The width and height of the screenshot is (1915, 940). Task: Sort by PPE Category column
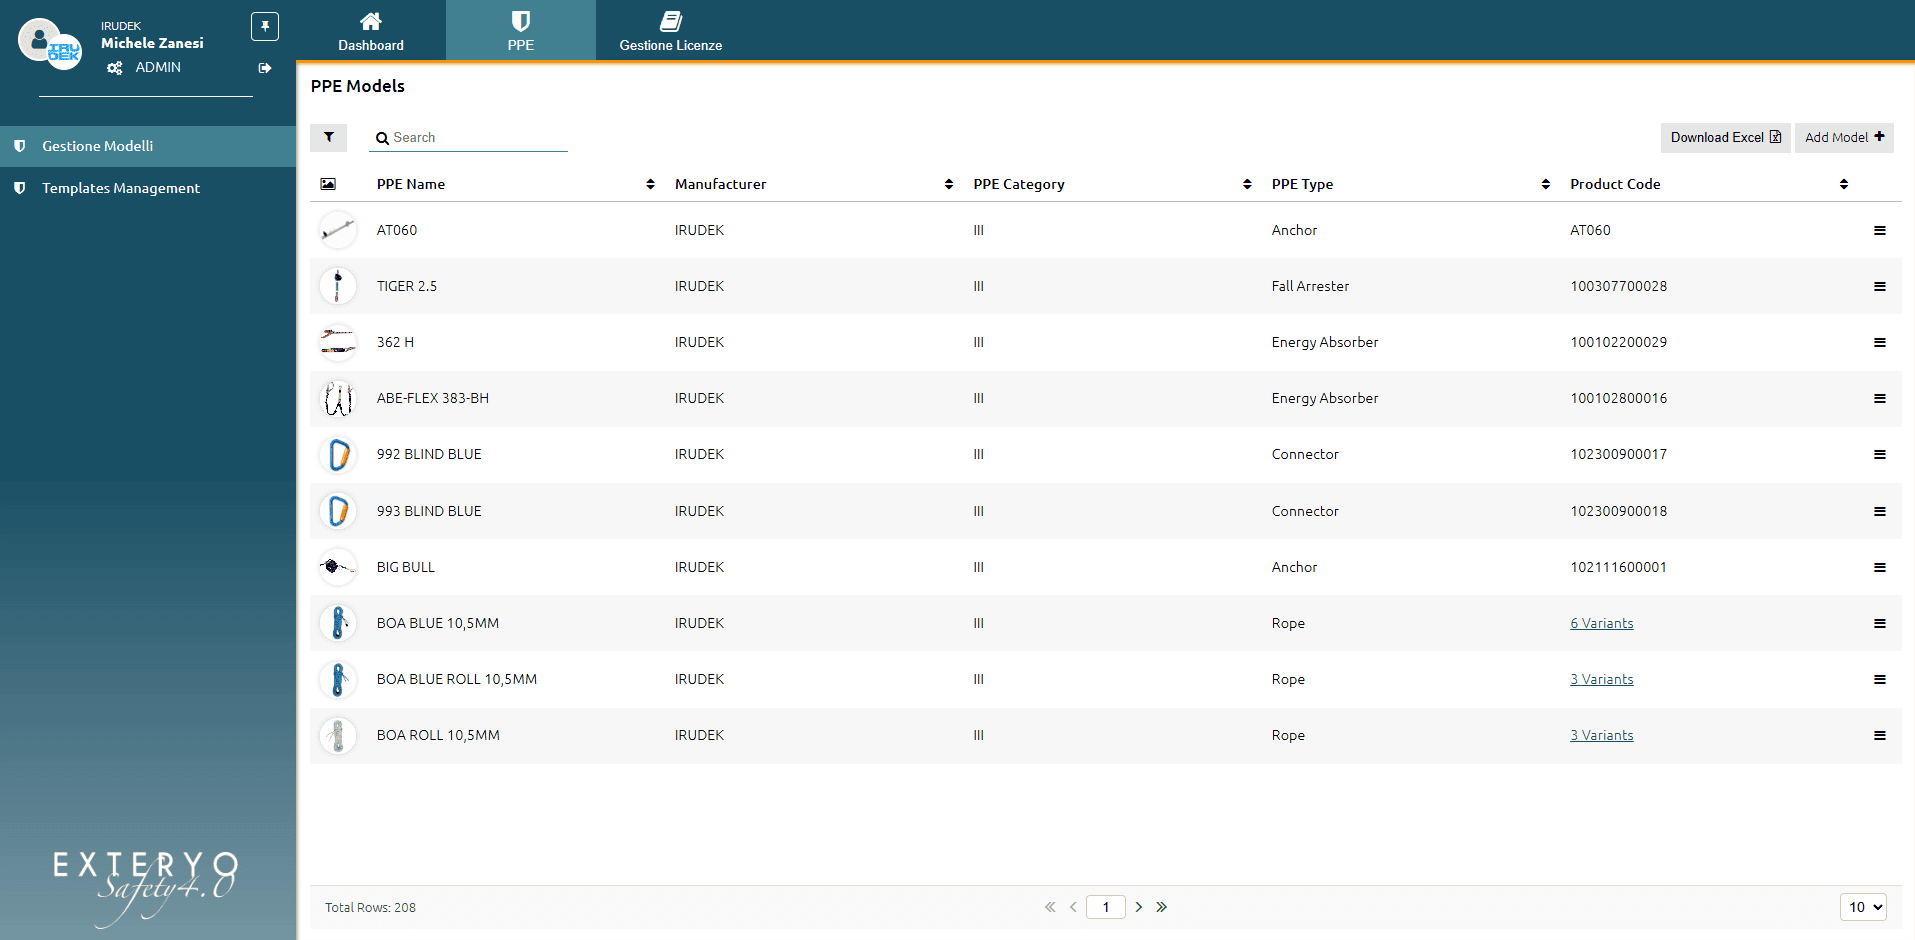1247,184
